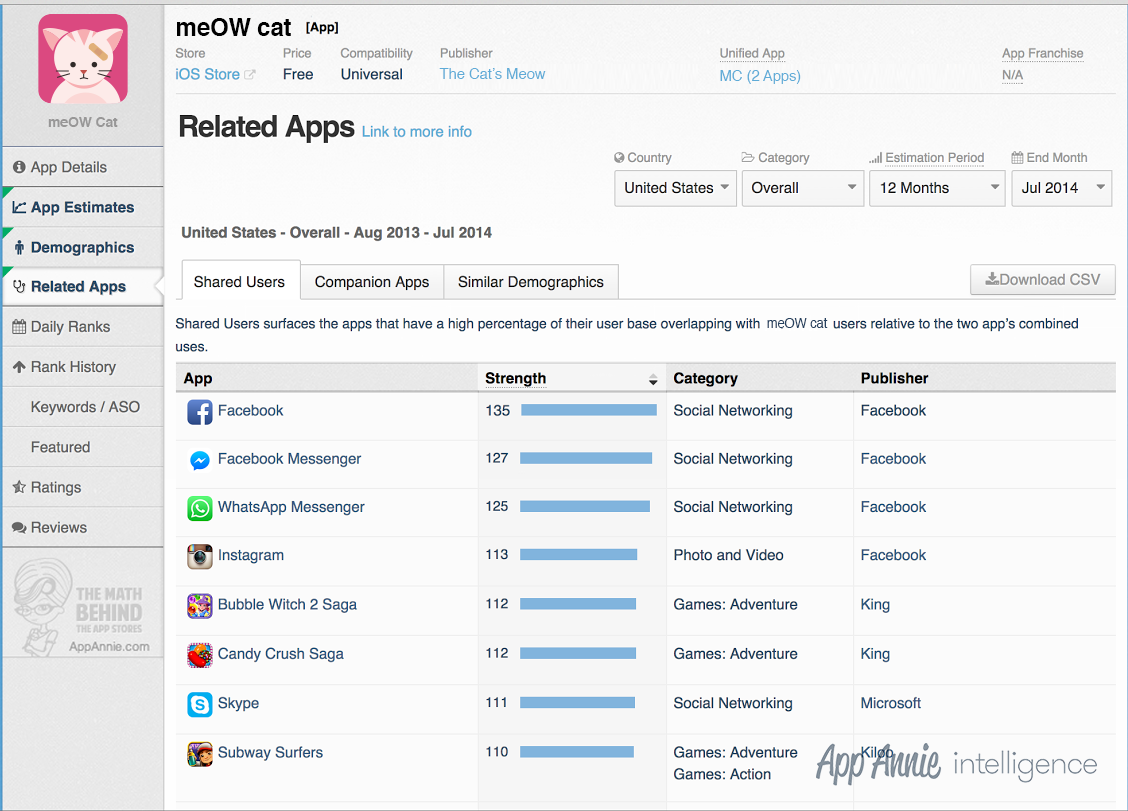Click 'Photo and Video' category text
The image size is (1128, 811).
pos(728,555)
